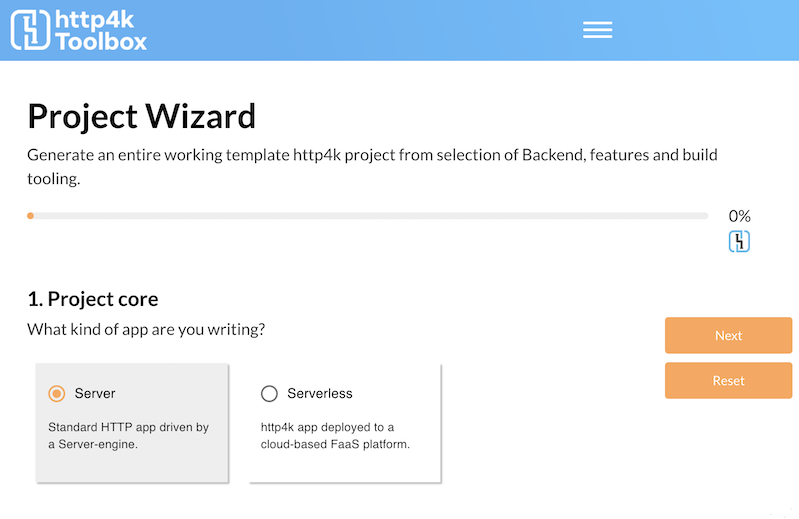
Task: Click the Server-engine description in Server card
Action: [x=128, y=436]
